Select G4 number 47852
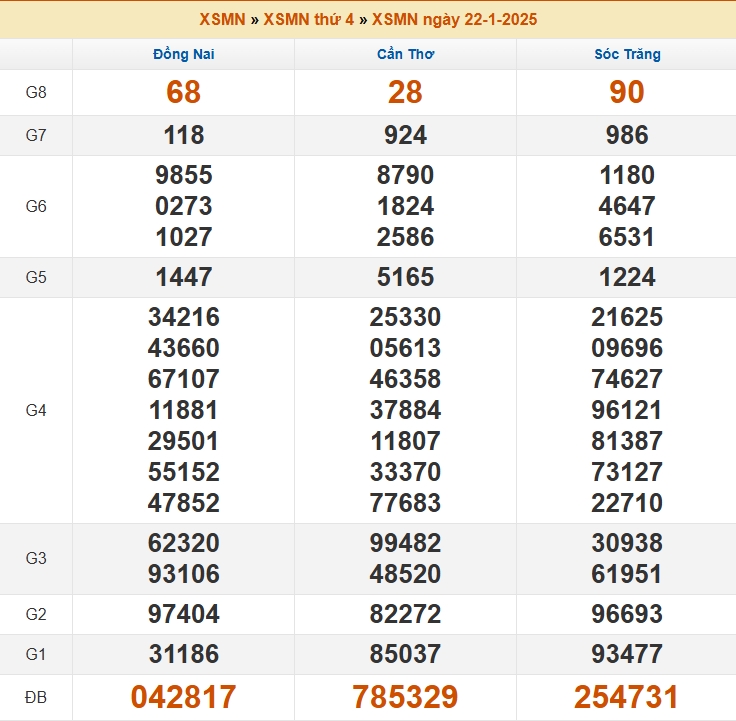Image resolution: width=736 pixels, height=721 pixels. tap(184, 503)
